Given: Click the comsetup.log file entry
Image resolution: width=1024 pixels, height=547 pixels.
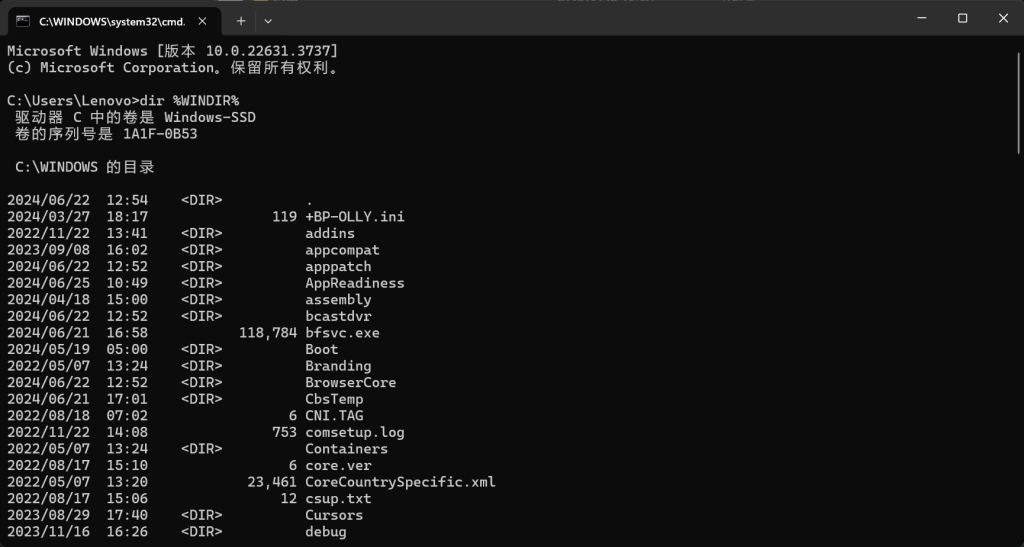Looking at the screenshot, I should point(354,432).
